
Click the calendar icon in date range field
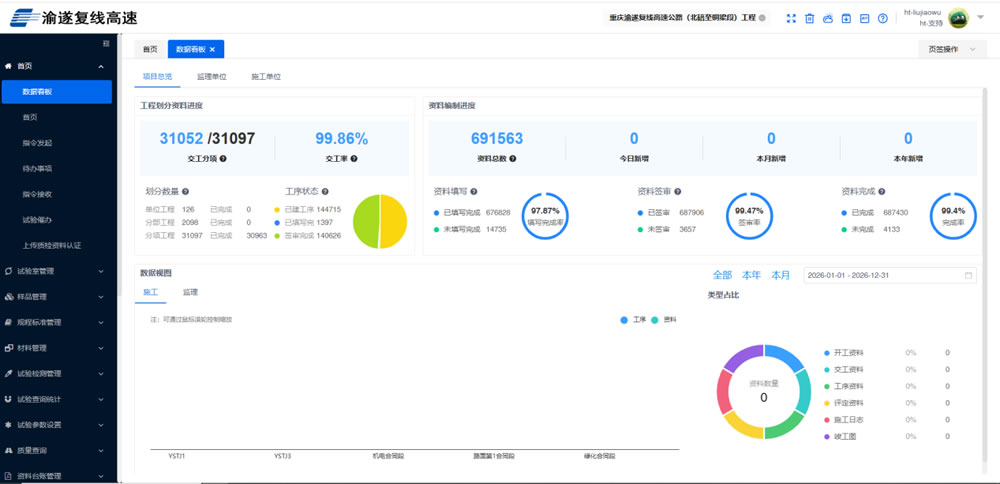pos(967,275)
